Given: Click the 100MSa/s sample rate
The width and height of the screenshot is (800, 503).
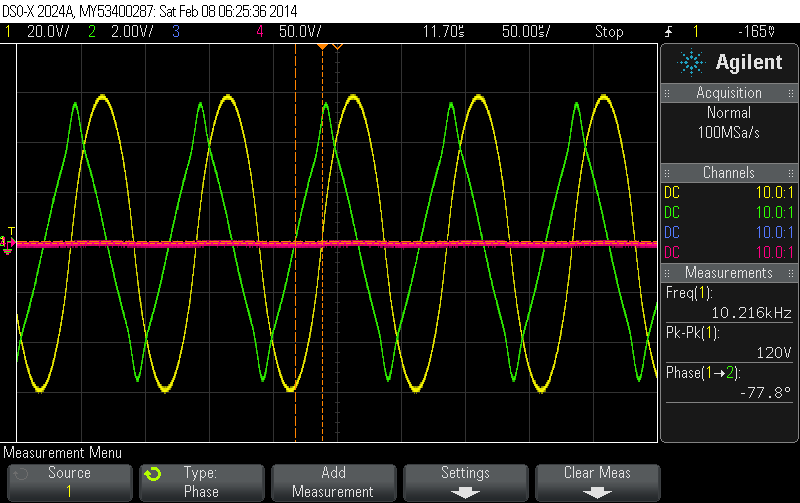Looking at the screenshot, I should tap(729, 133).
